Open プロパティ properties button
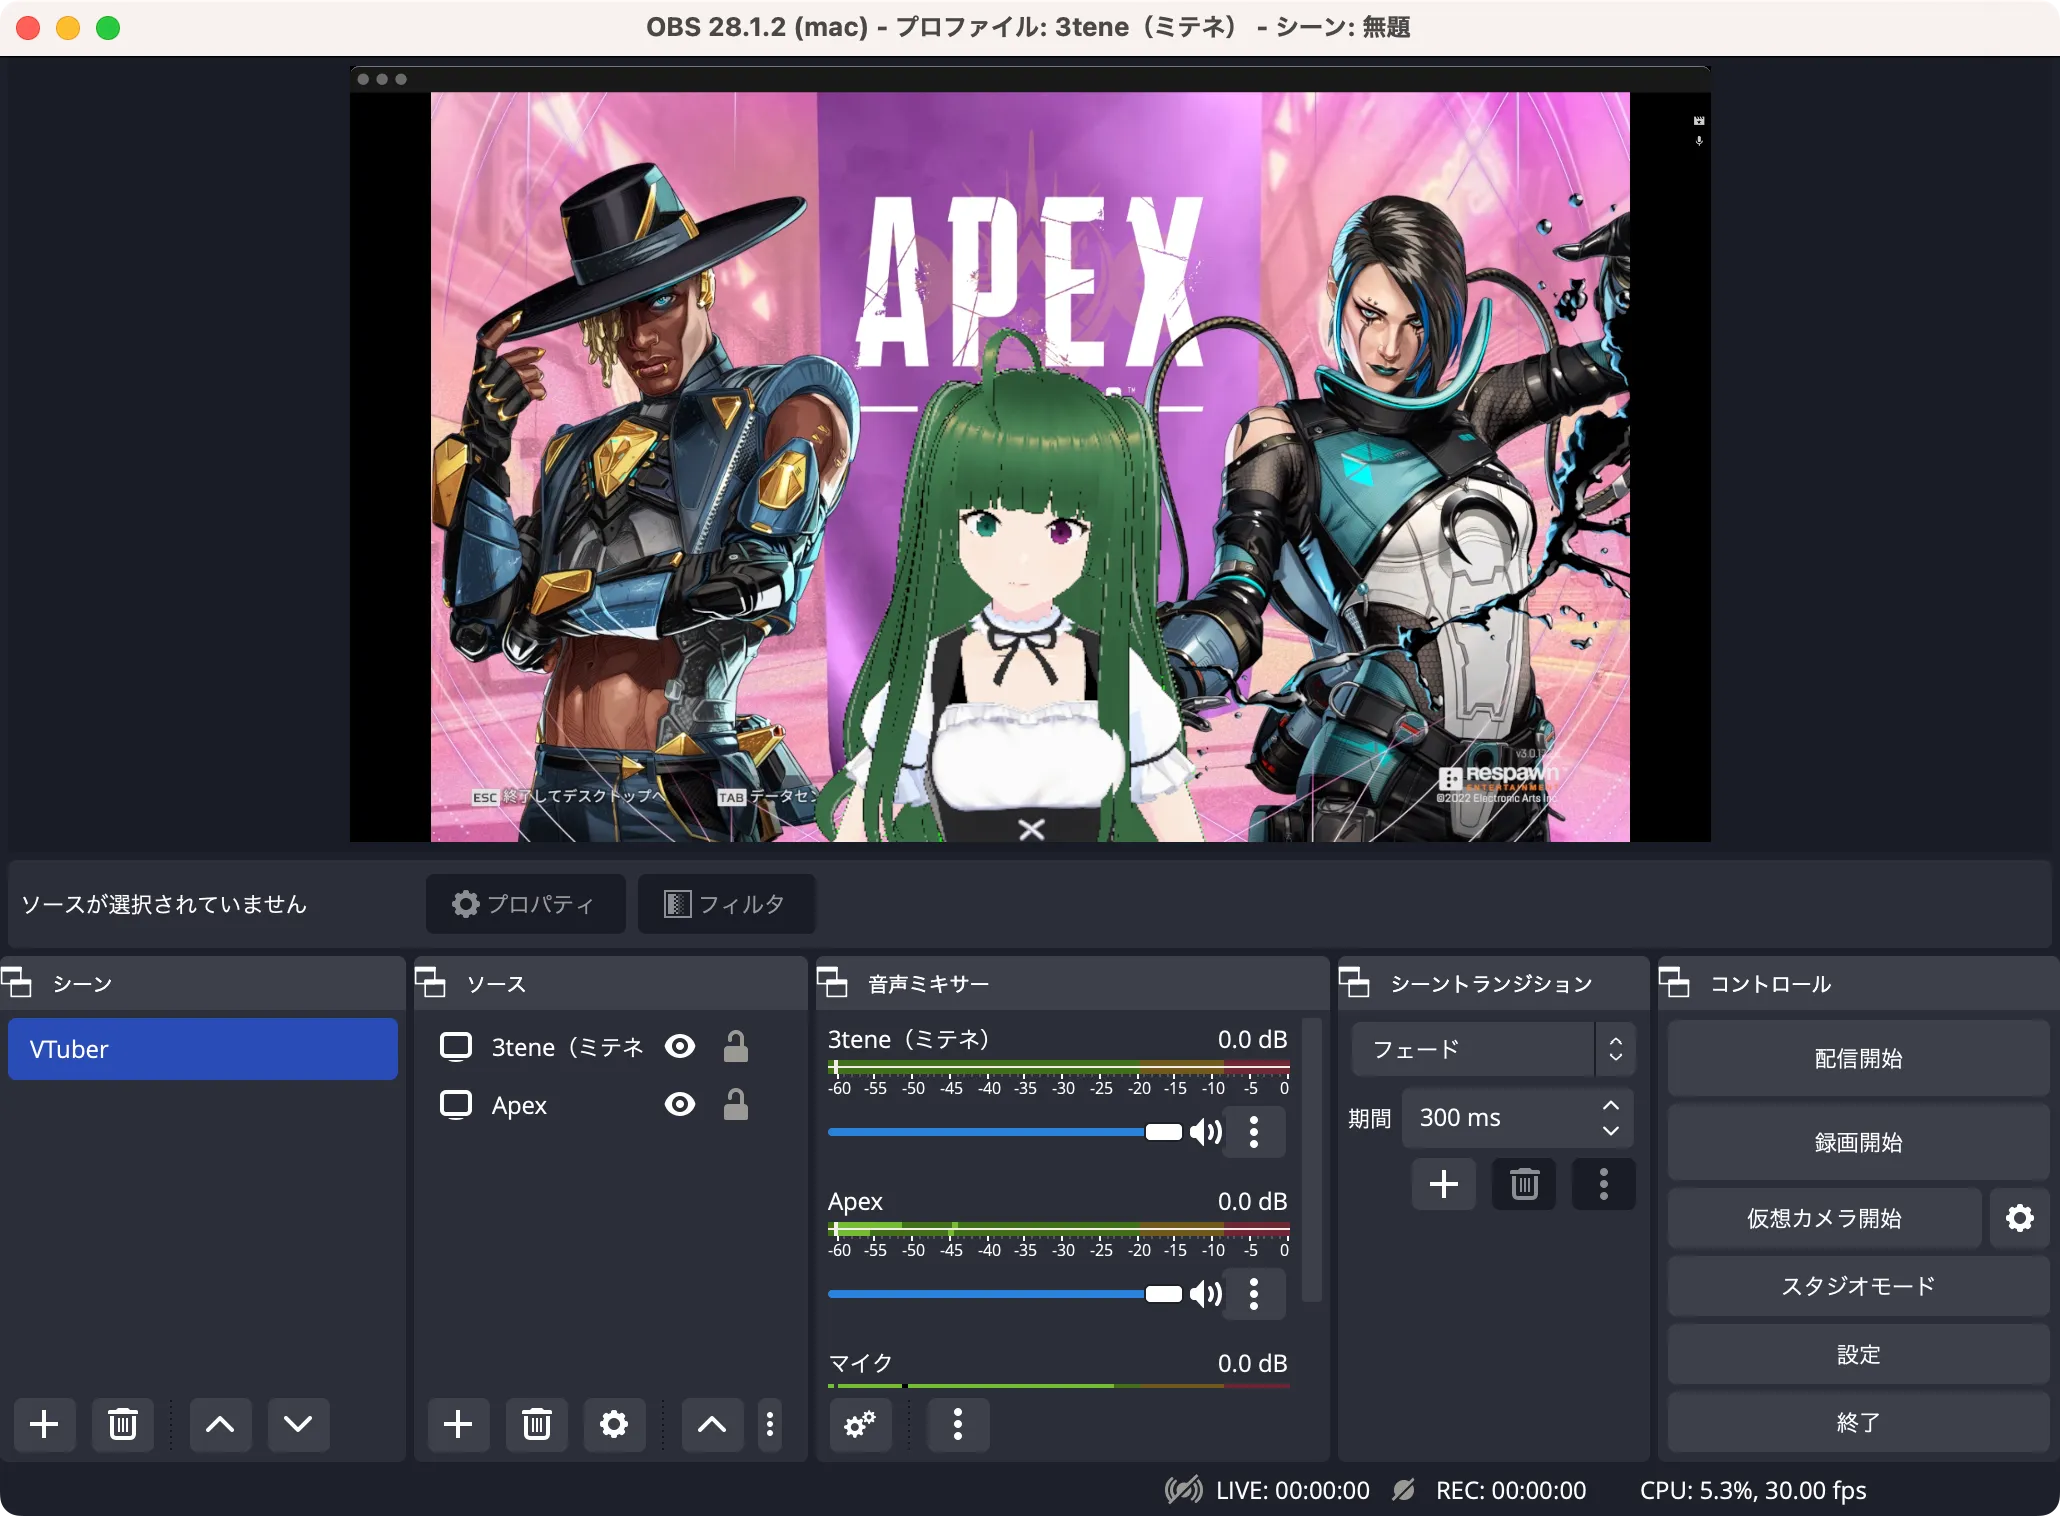Image resolution: width=2060 pixels, height=1516 pixels. tap(526, 904)
